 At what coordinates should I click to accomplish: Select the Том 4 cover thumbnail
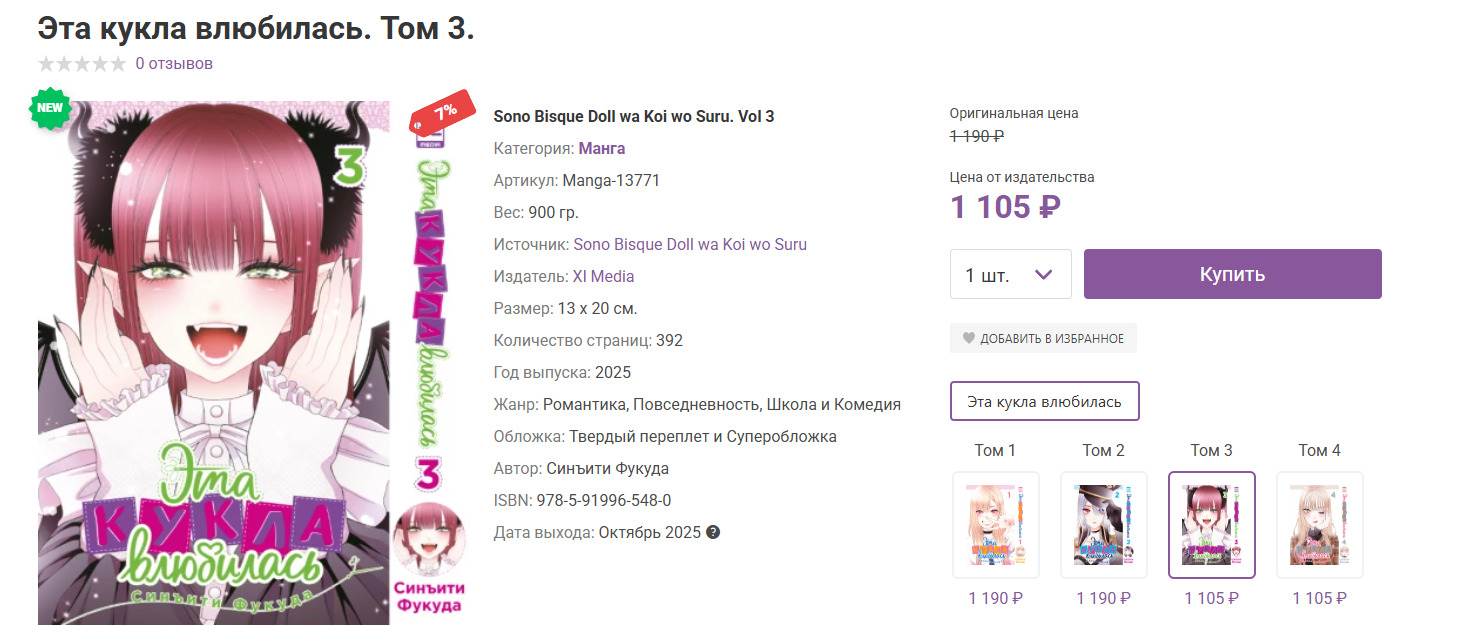[1319, 525]
